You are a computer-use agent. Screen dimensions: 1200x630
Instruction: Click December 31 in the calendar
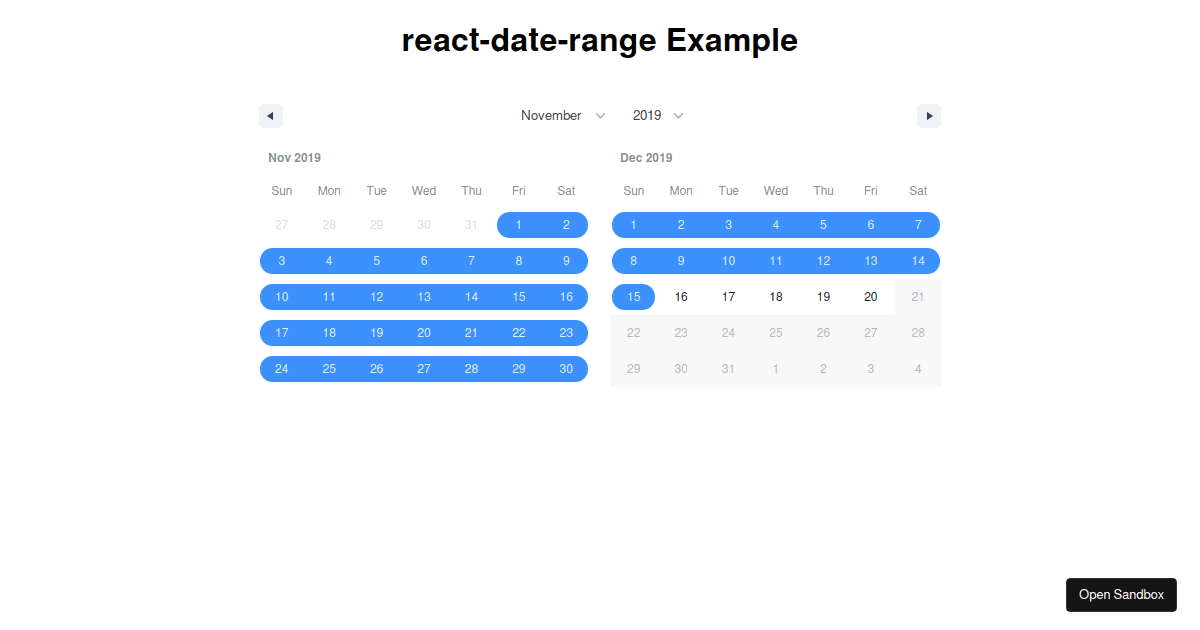[x=728, y=368]
